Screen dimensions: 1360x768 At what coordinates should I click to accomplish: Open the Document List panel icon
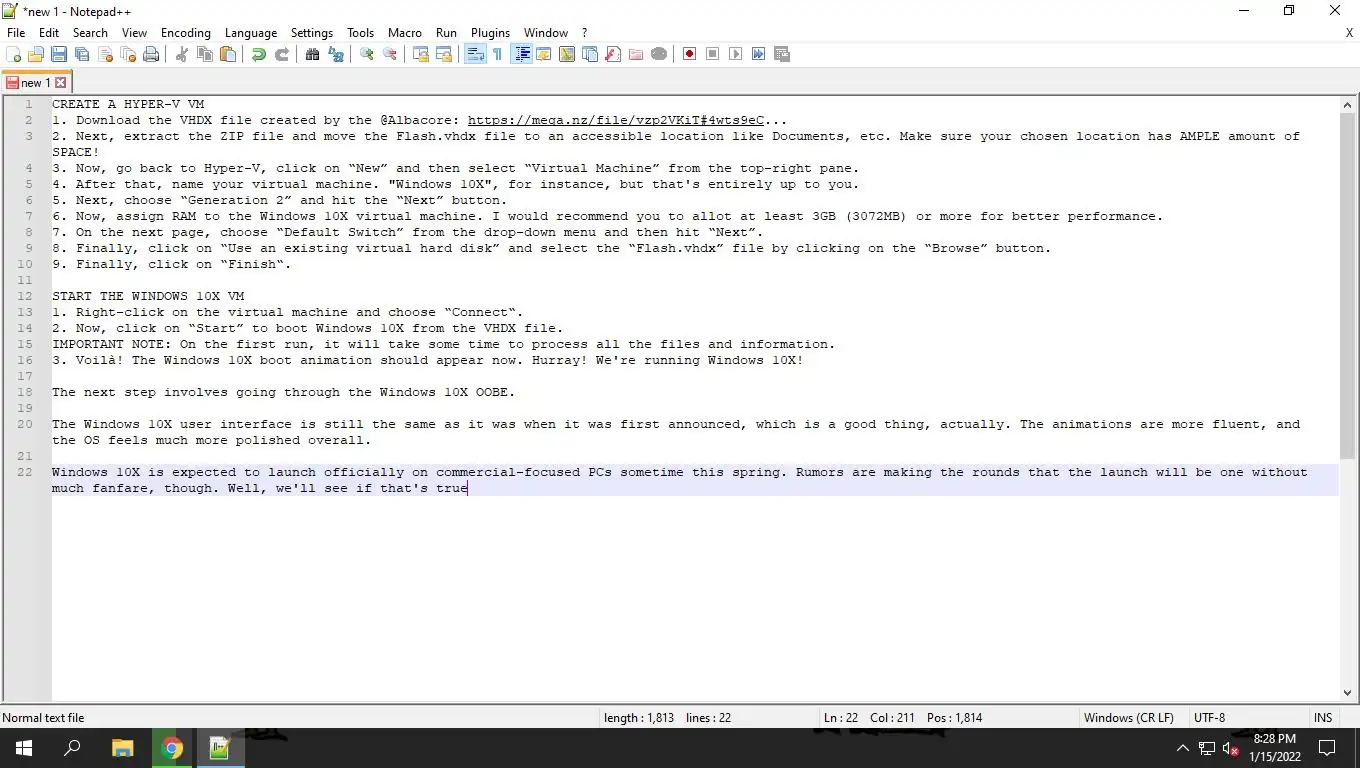[589, 54]
